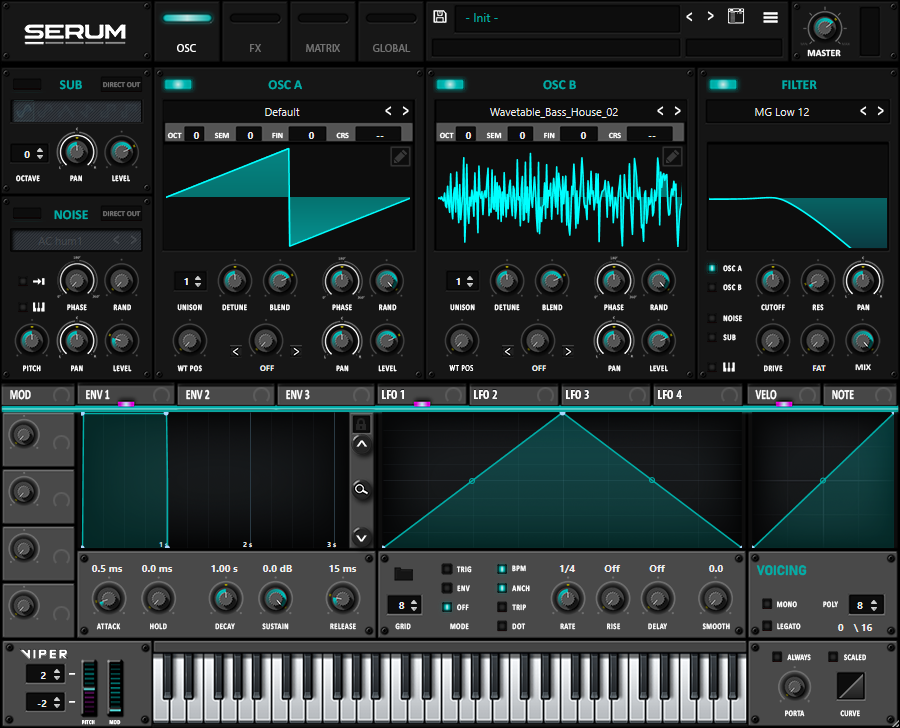Toggle the OSC A enable switch
Screen dimensions: 900x728
point(178,84)
